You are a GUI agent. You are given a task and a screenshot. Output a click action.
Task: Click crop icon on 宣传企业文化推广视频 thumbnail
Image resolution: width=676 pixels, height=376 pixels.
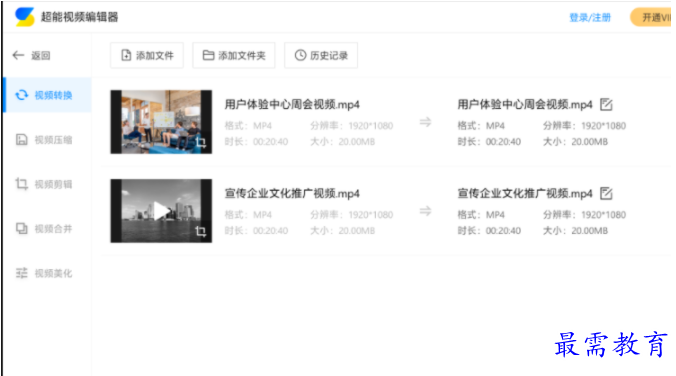point(200,231)
